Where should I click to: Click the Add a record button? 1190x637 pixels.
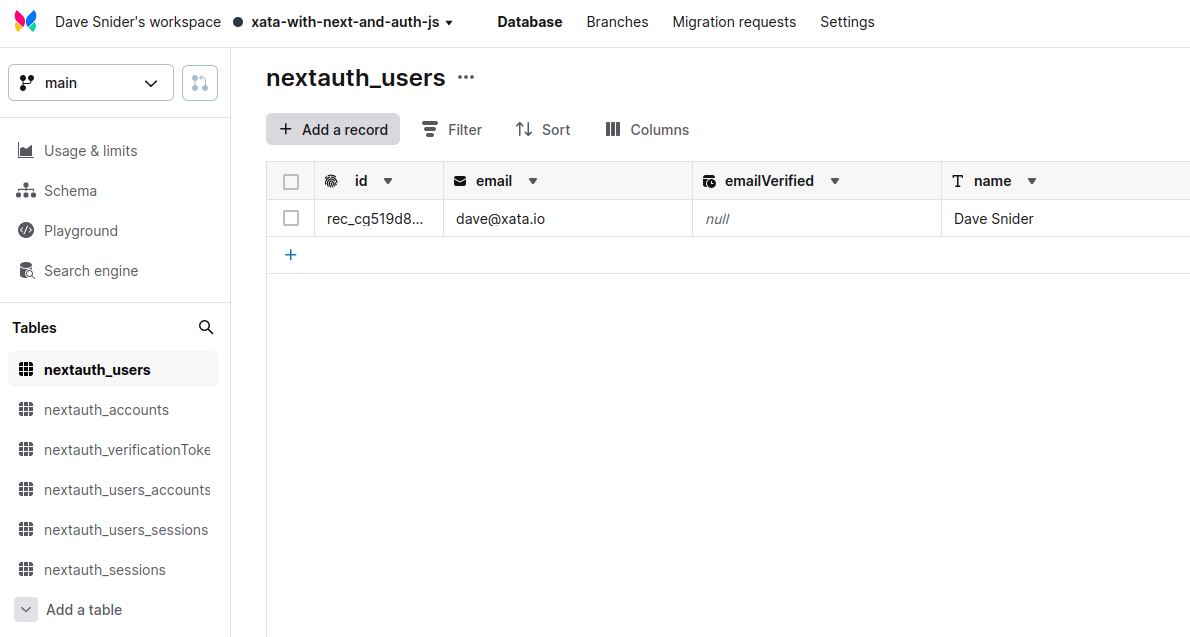click(333, 129)
